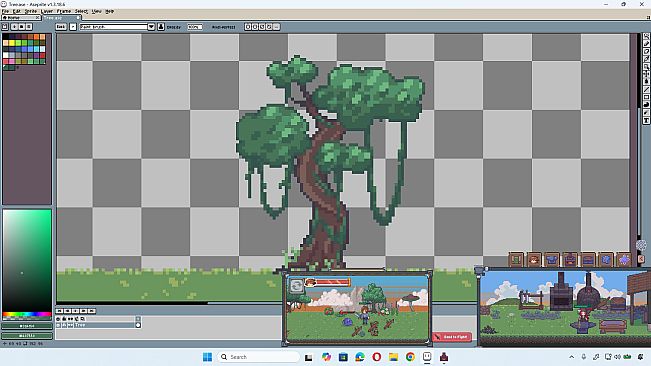Click the refresh icon in game preview
Screen dimensions: 651x366
[296, 285]
